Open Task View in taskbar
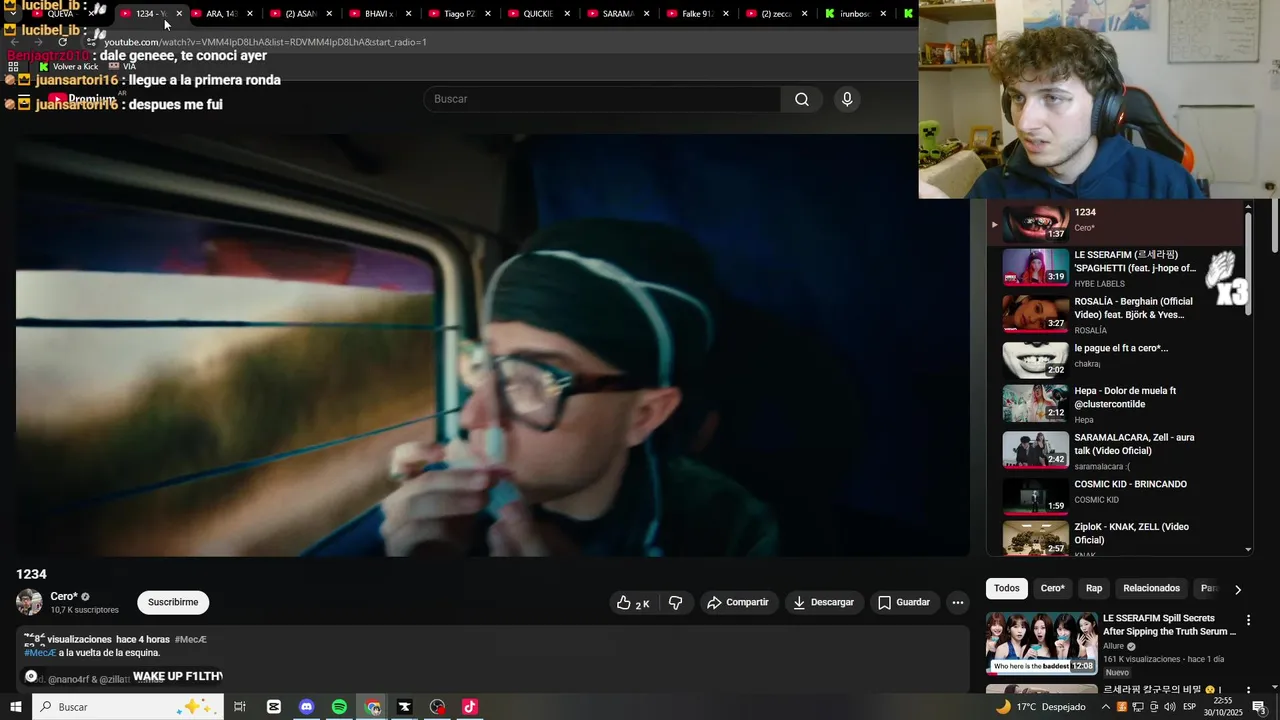 tap(240, 707)
